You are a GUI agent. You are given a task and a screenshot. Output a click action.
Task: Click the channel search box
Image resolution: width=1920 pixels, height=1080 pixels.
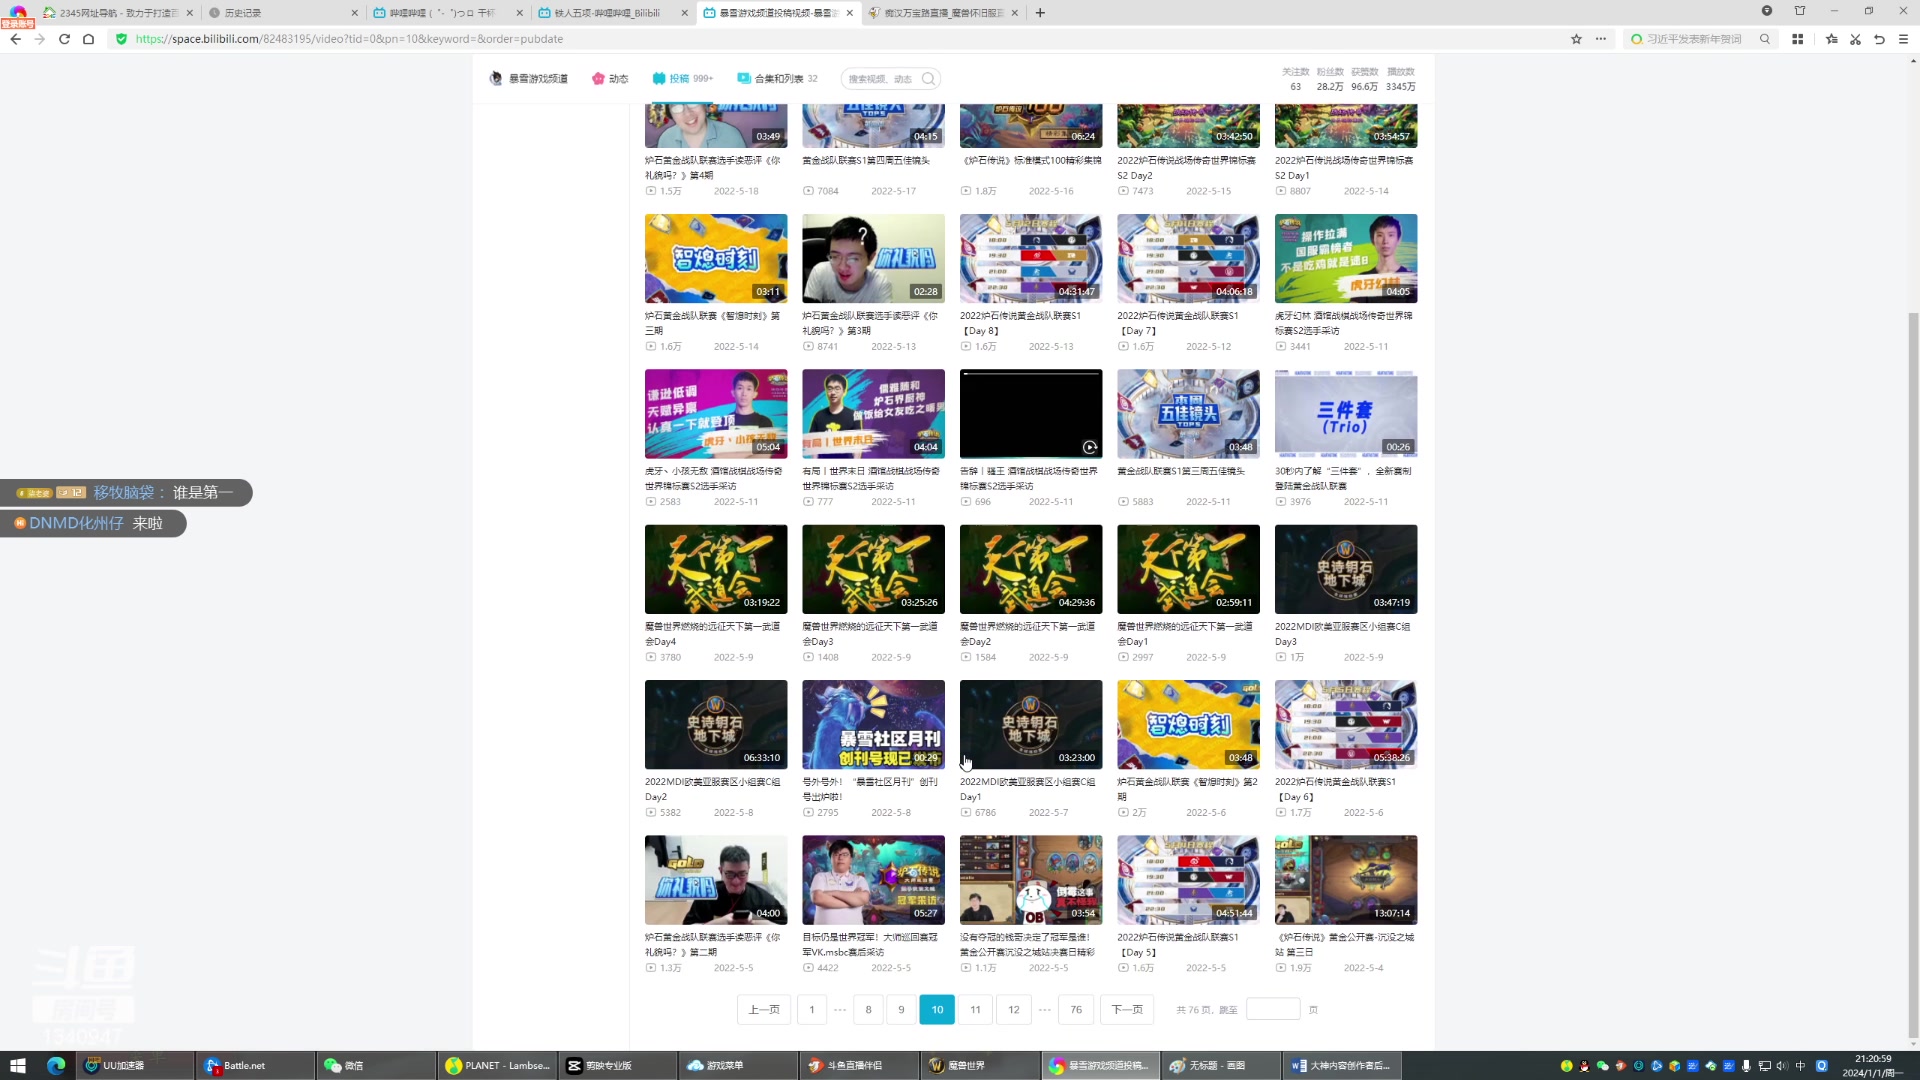click(x=882, y=78)
